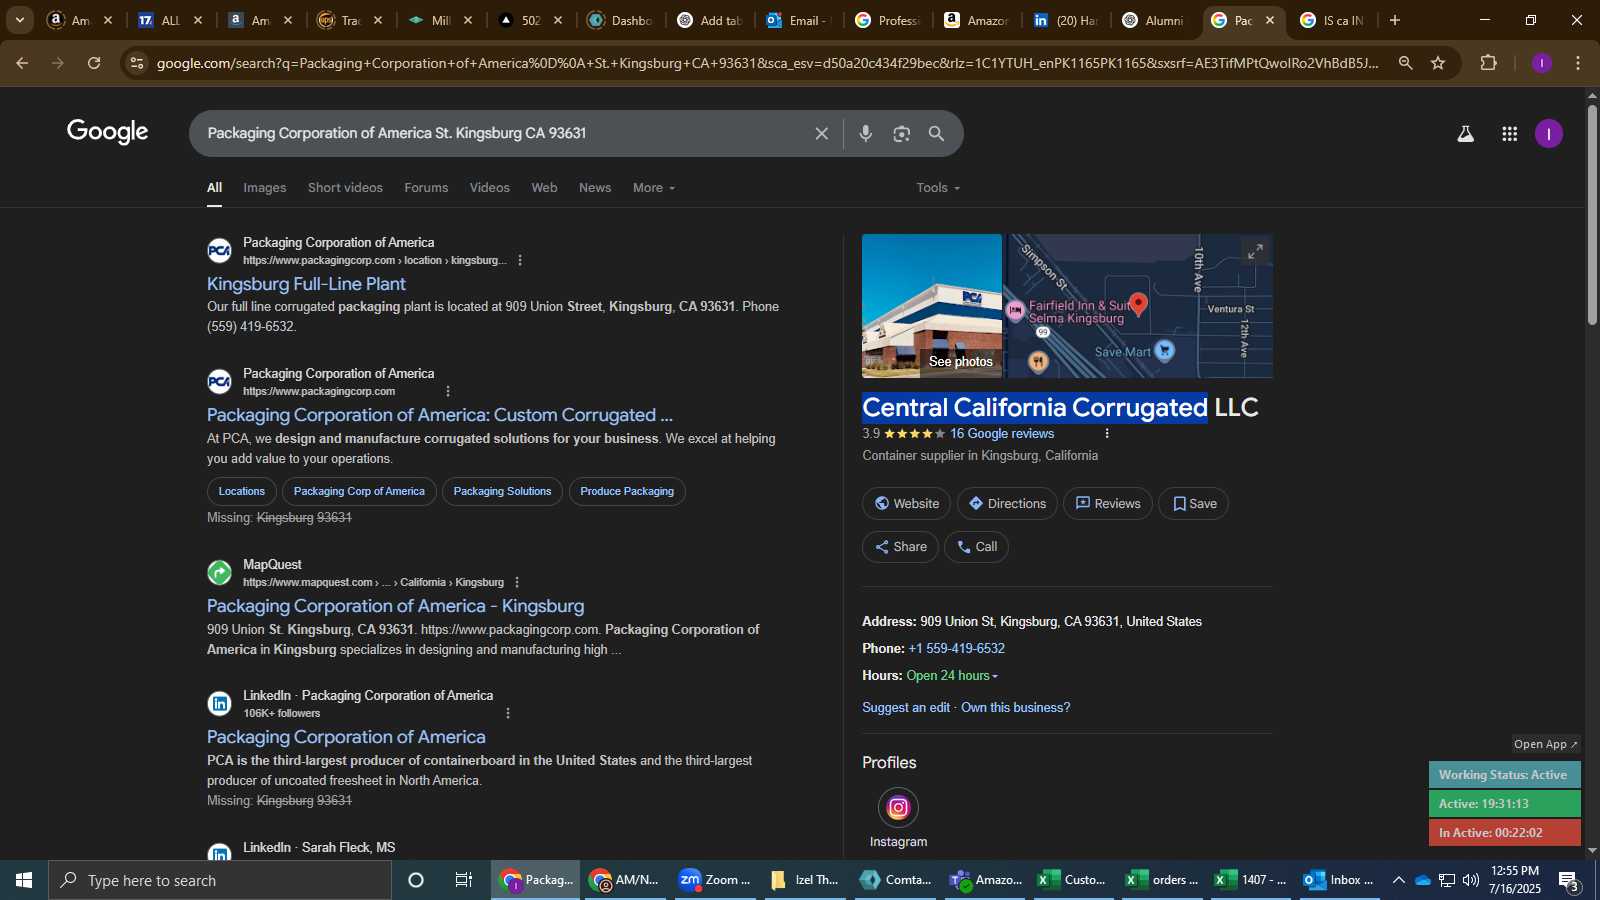Open options for the MapQuest result
1600x900 pixels.
[516, 582]
